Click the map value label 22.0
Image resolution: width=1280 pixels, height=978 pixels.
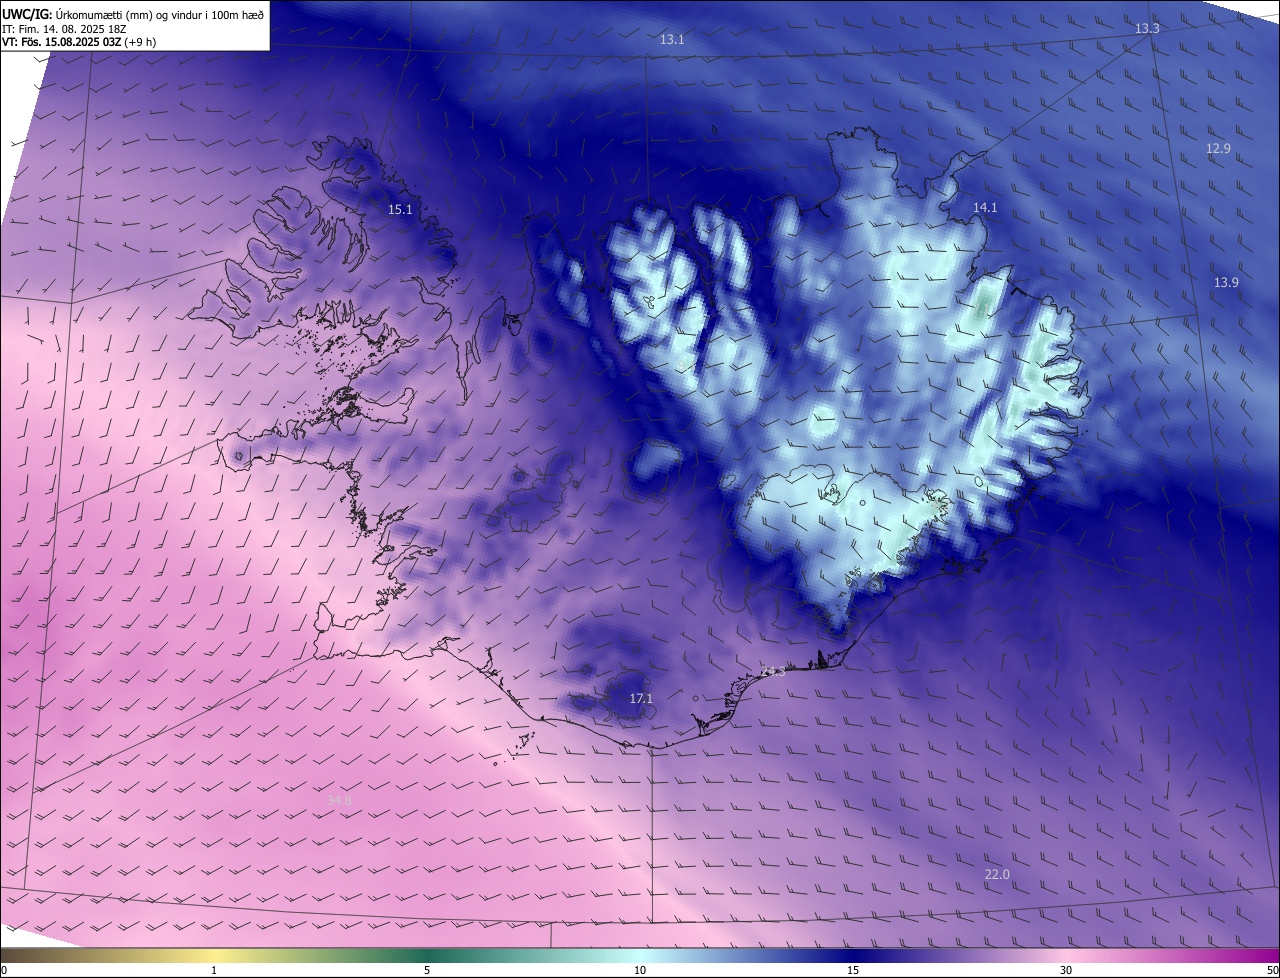pyautogui.click(x=997, y=874)
